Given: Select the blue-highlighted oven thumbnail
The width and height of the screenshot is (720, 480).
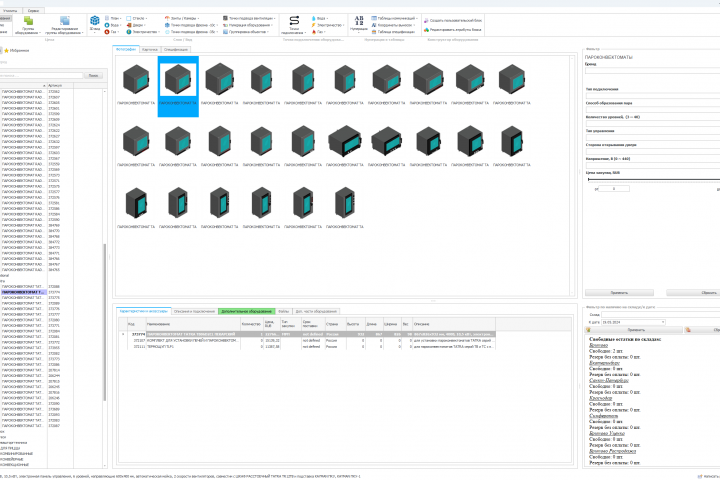Looking at the screenshot, I should [178, 86].
